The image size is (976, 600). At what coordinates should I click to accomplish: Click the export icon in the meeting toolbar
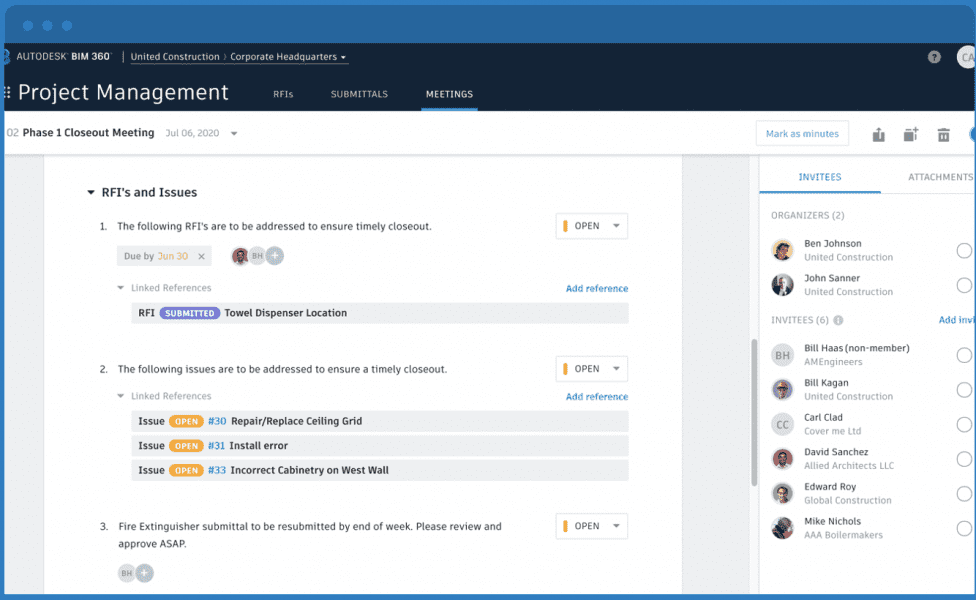coord(878,133)
